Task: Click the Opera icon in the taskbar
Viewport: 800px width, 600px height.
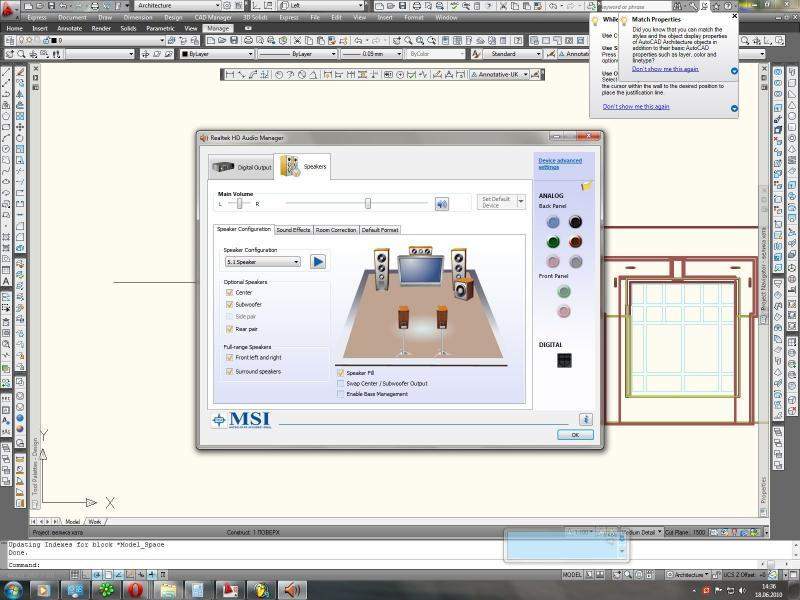Action: point(134,590)
